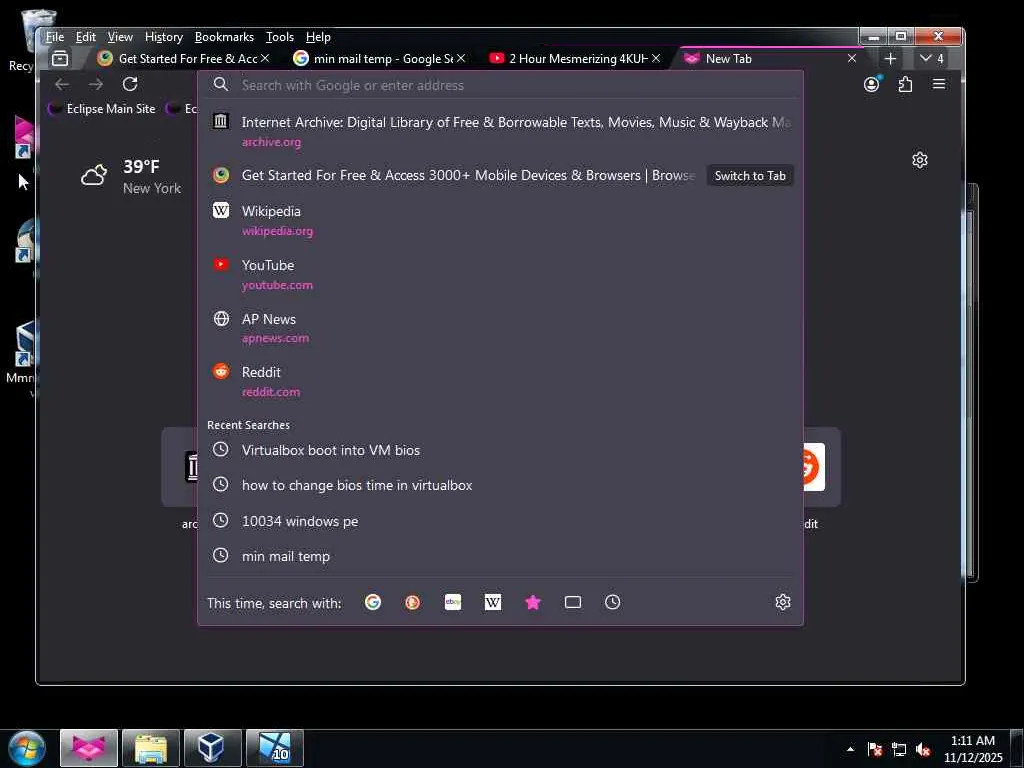Click the 39°F New York weather widget
Viewport: 1024px width, 768px height.
click(x=131, y=176)
